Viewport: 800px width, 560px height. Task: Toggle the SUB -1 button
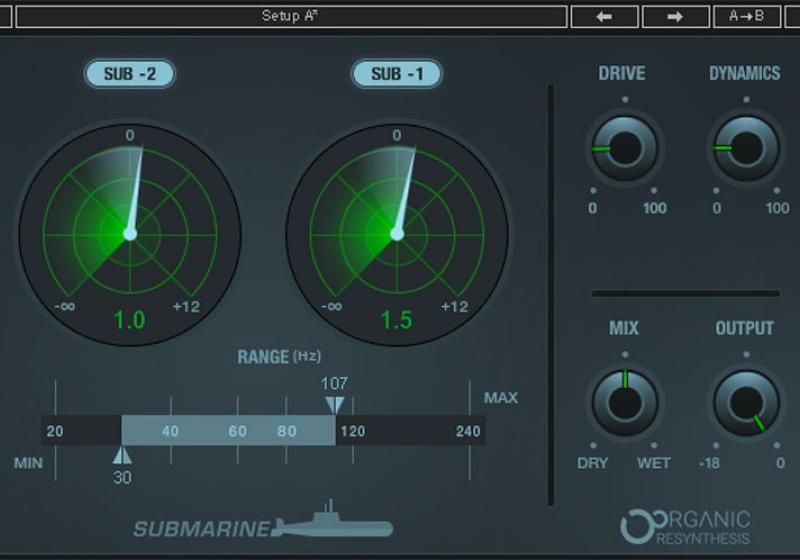[x=396, y=74]
